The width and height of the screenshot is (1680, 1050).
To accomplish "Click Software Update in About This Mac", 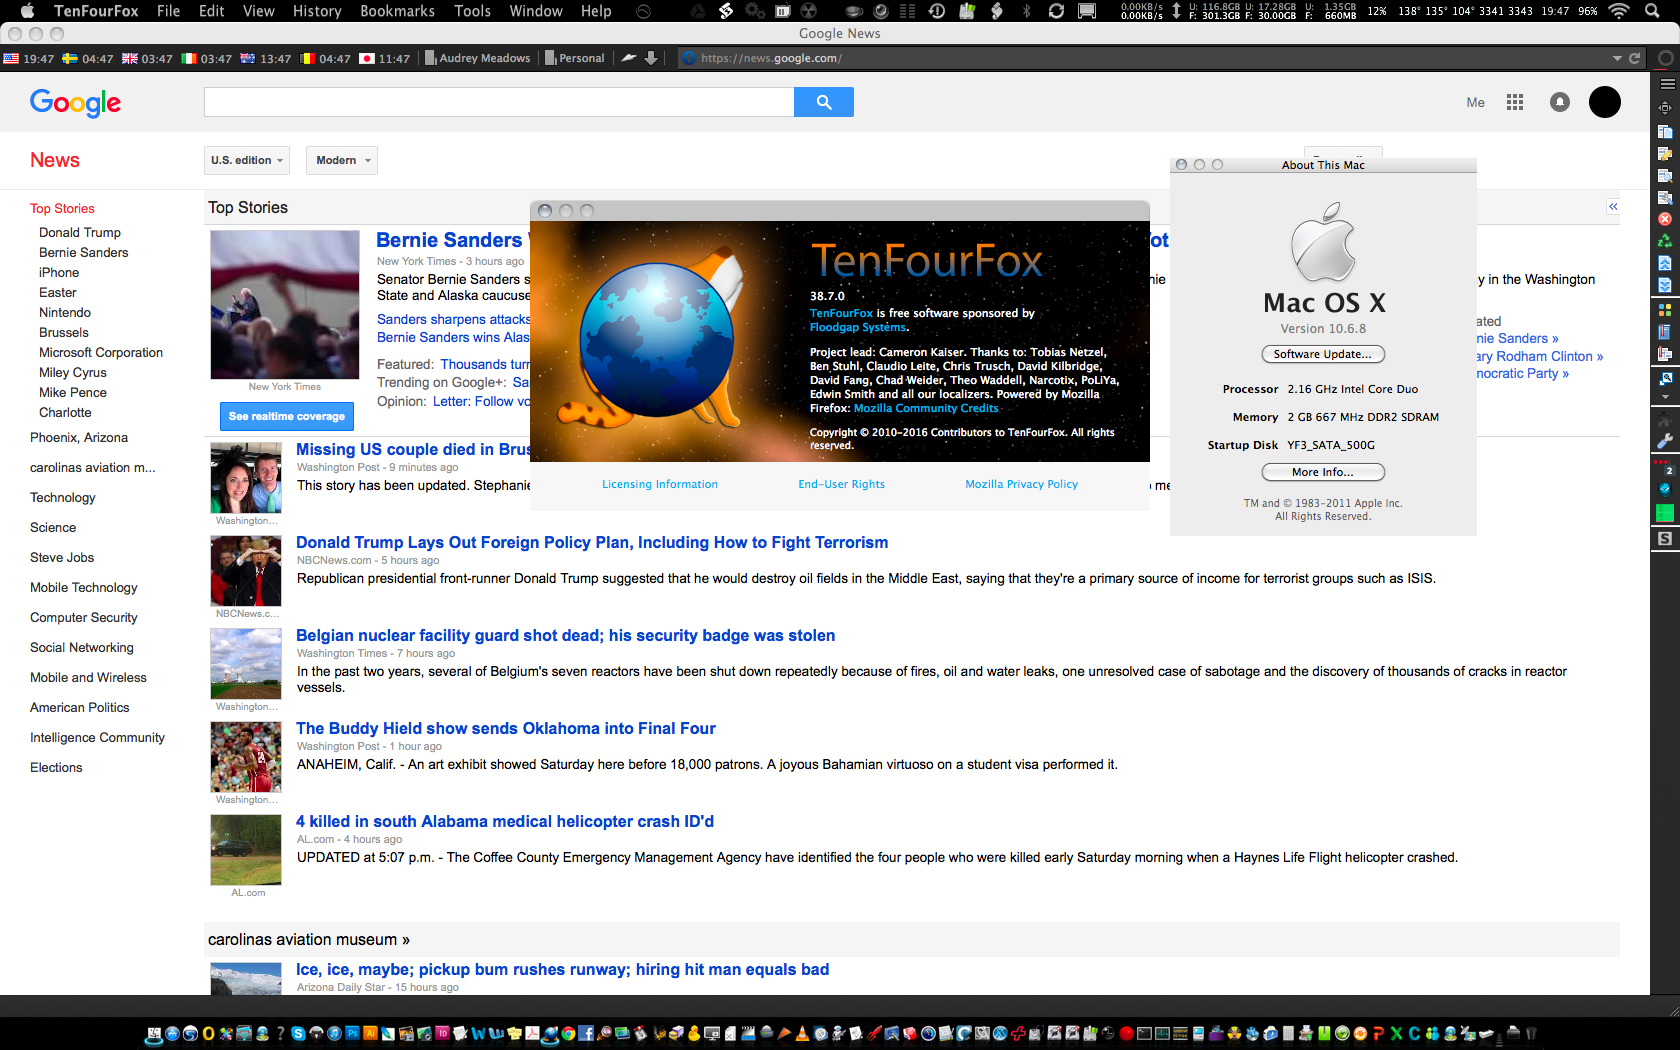I will (x=1323, y=354).
